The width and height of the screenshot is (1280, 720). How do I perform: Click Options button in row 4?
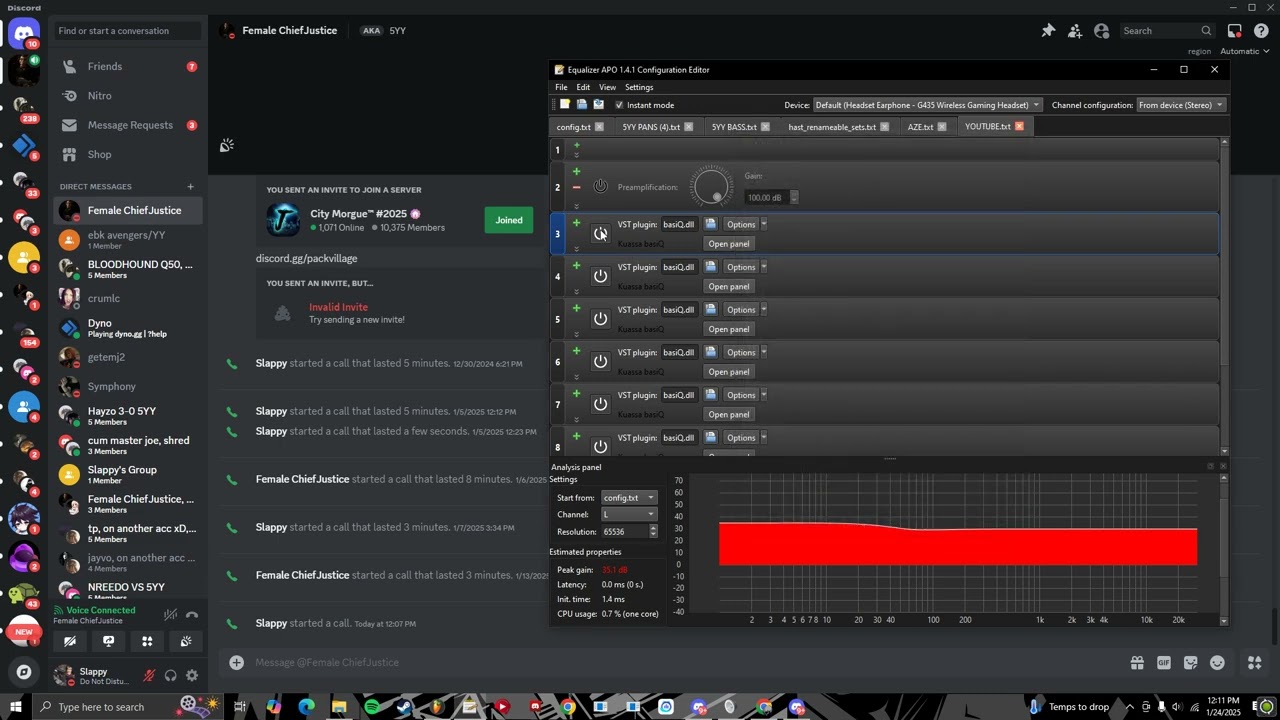pyautogui.click(x=741, y=267)
